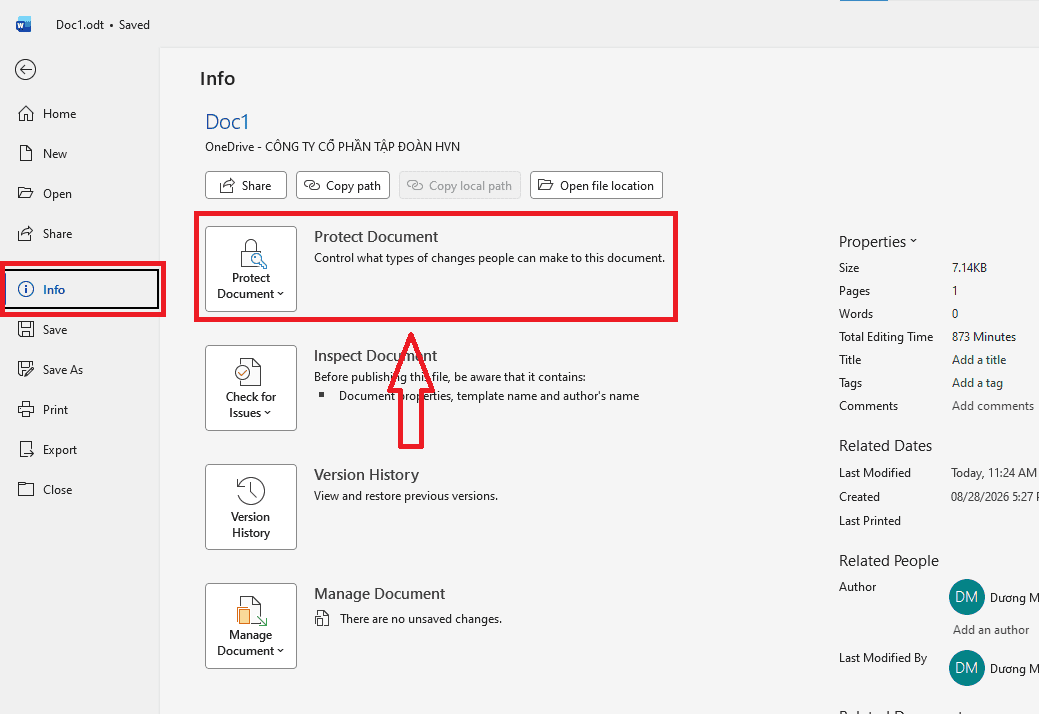Click the Info circle icon
Viewport: 1039px width, 714px height.
pyautogui.click(x=26, y=289)
